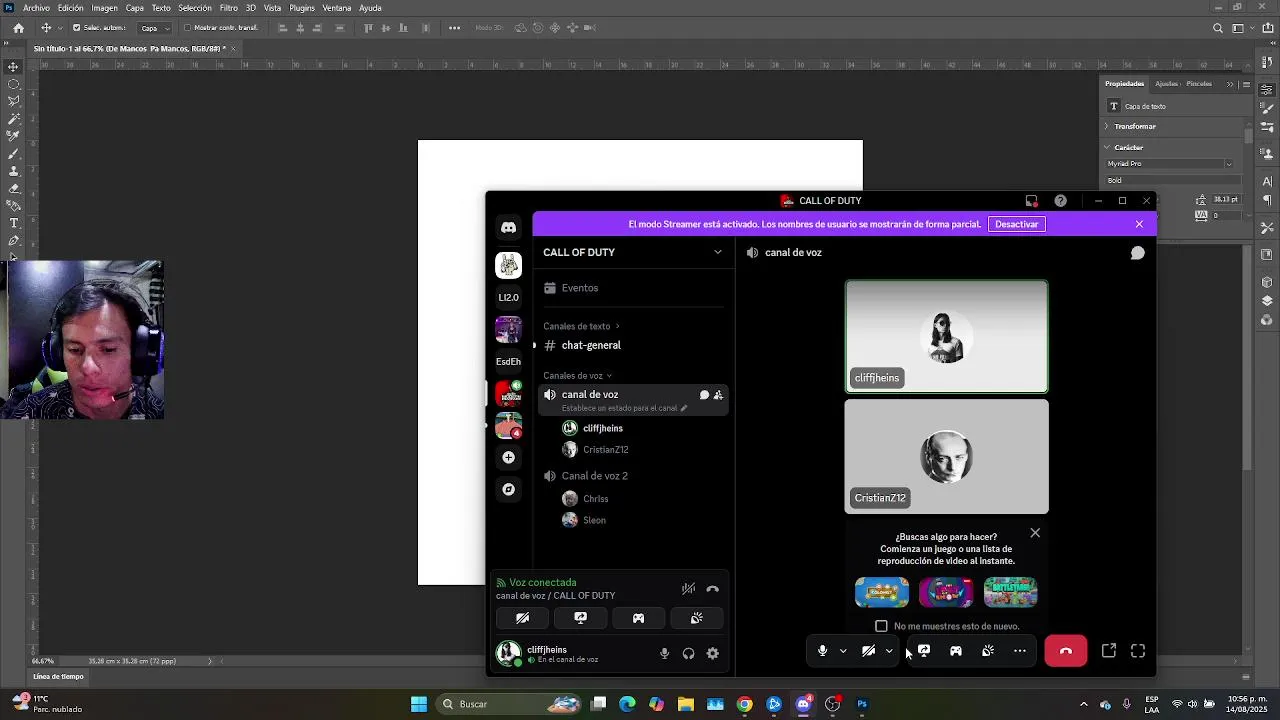Show voice channel chat bubble in header
Image resolution: width=1280 pixels, height=720 pixels.
click(x=1137, y=253)
